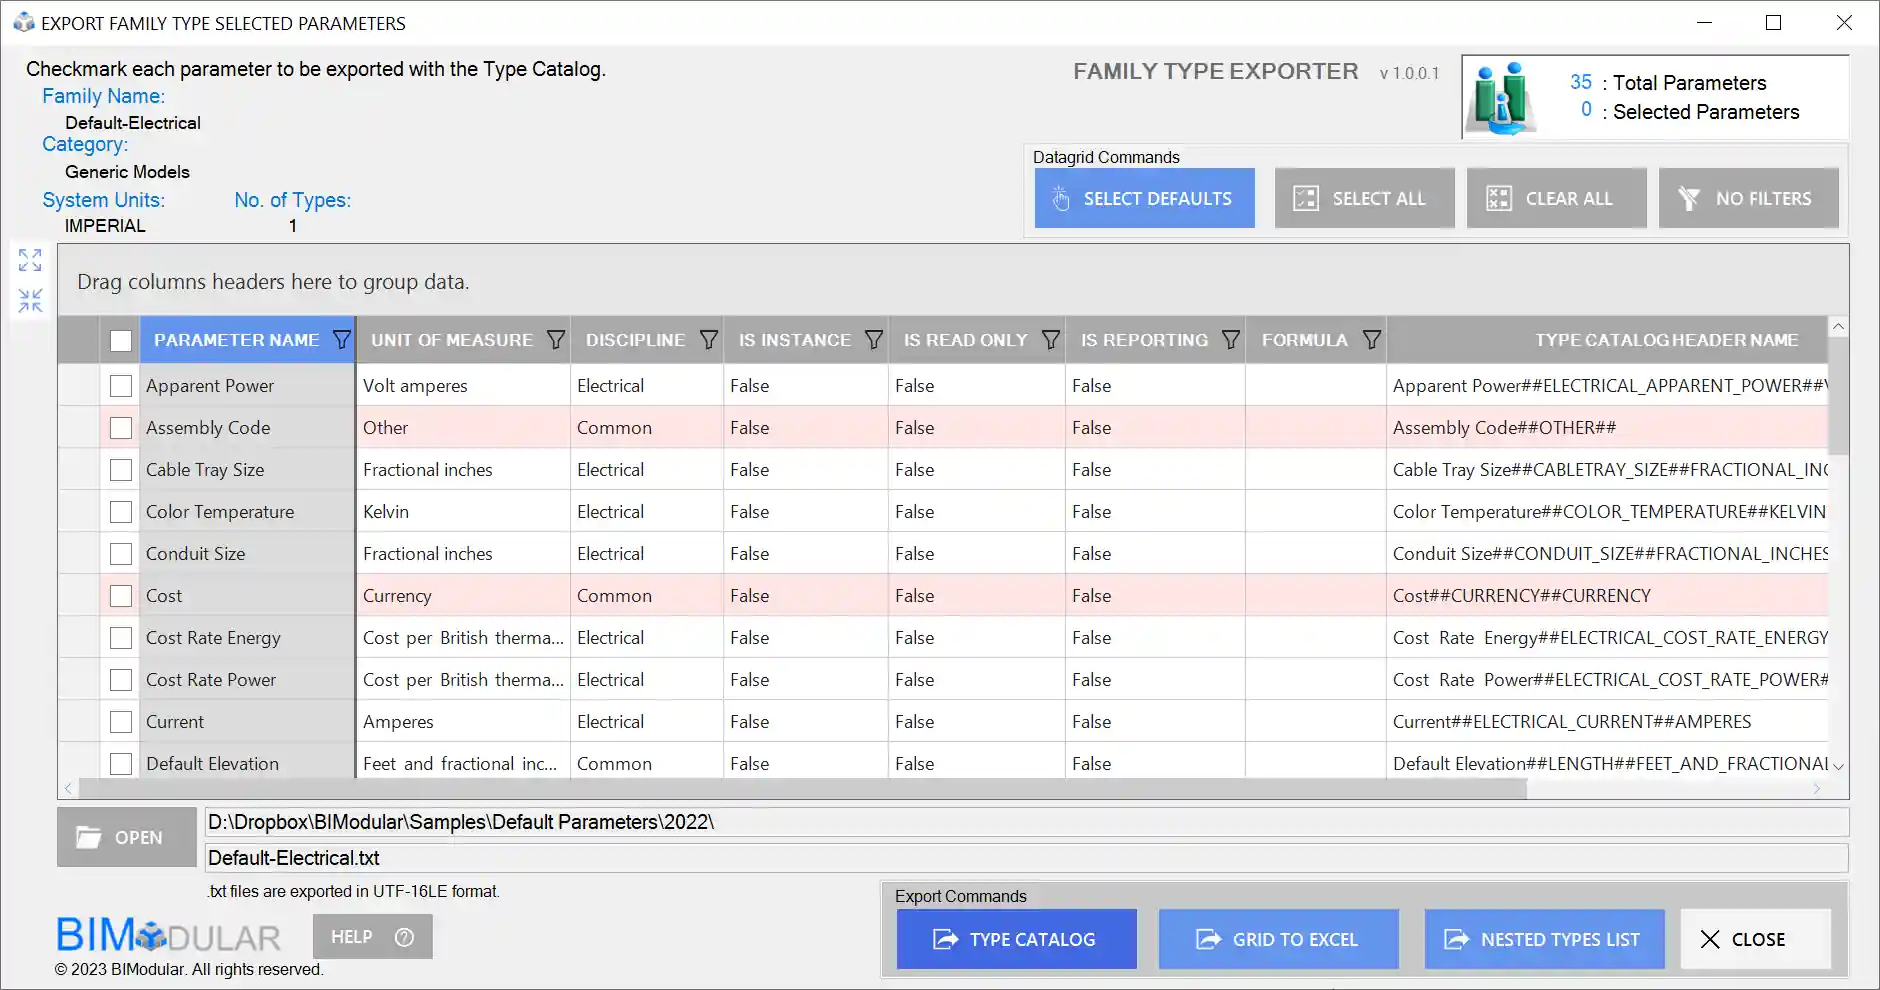This screenshot has width=1880, height=990.
Task: Toggle the select-all header checkbox
Action: (x=121, y=340)
